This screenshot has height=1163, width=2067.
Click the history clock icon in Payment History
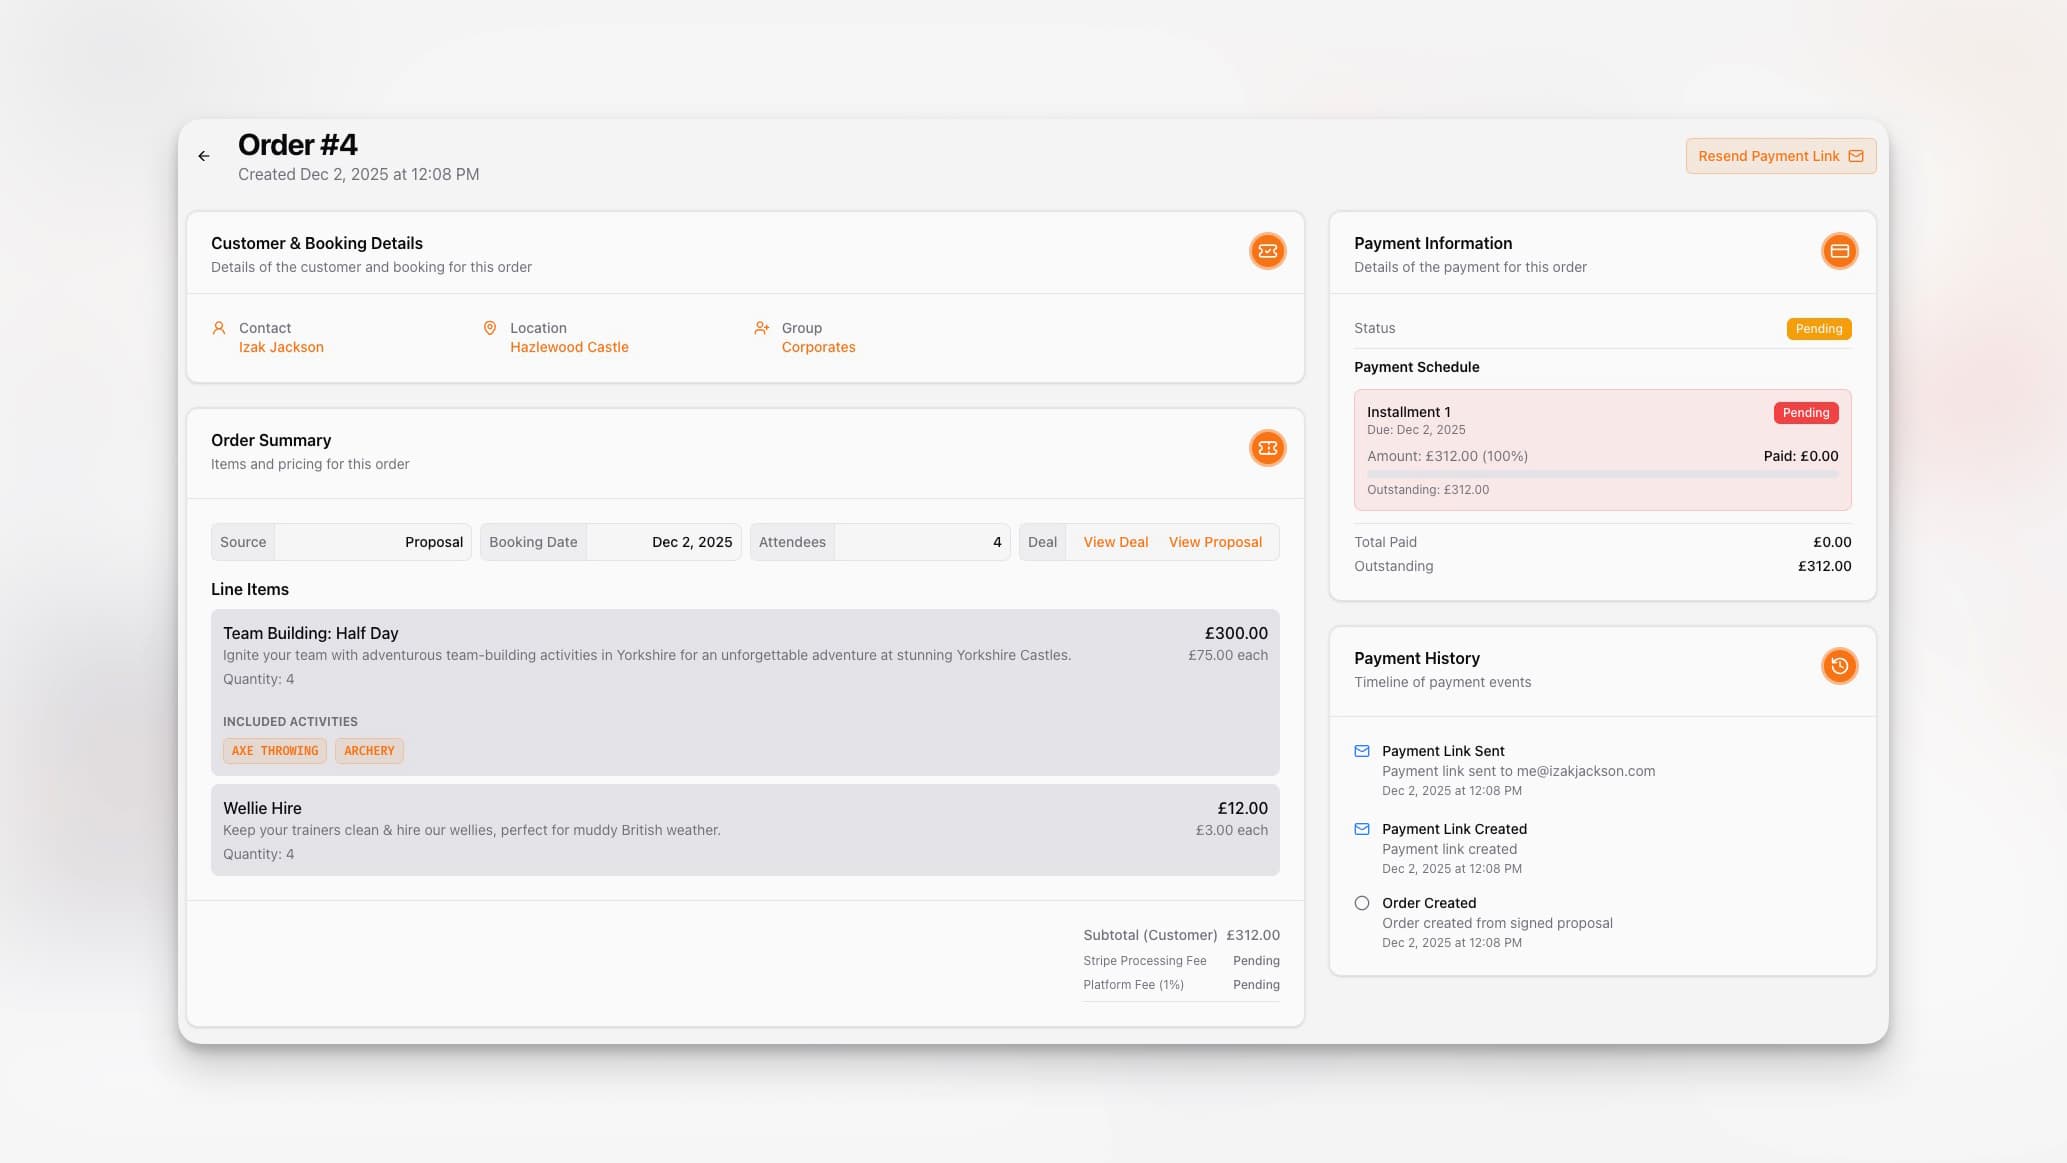1838,666
